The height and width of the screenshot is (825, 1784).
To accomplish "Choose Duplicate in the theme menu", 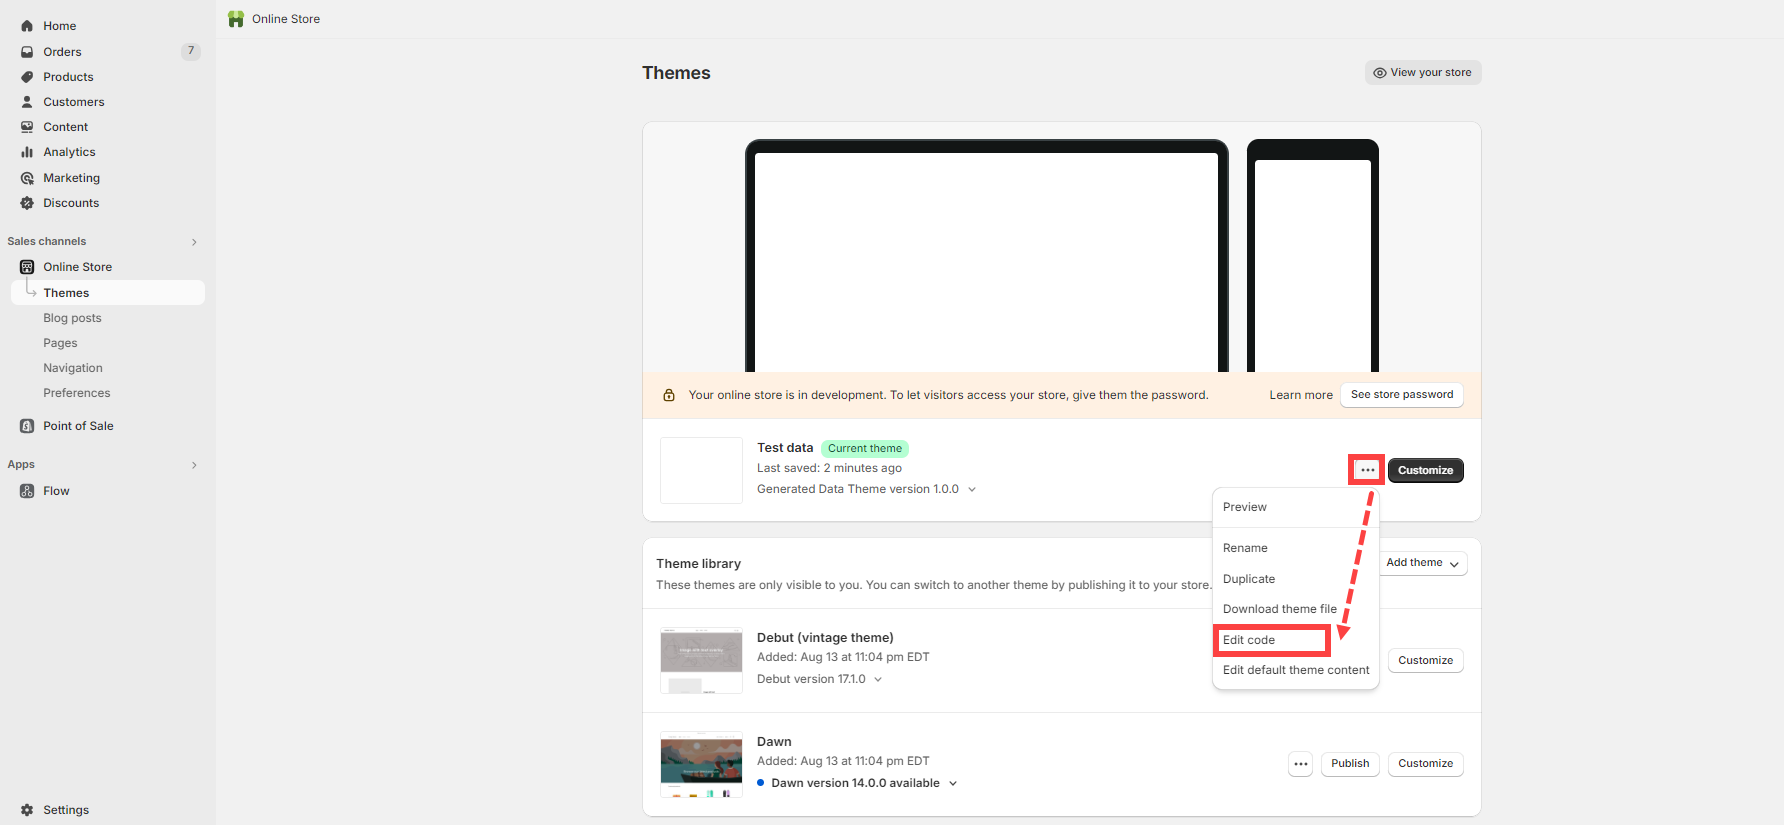I will [1249, 579].
